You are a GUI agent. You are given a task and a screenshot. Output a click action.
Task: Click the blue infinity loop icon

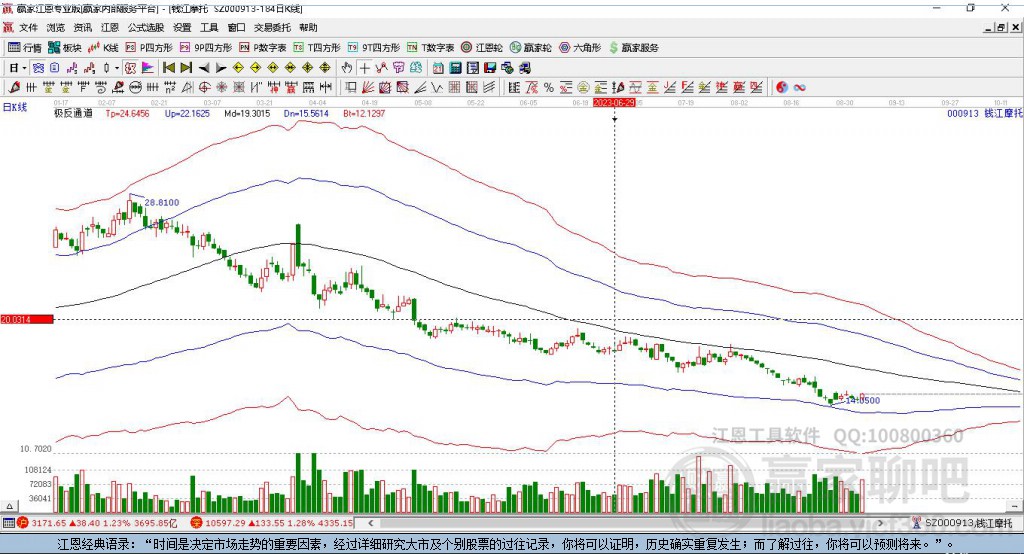pyautogui.click(x=799, y=87)
